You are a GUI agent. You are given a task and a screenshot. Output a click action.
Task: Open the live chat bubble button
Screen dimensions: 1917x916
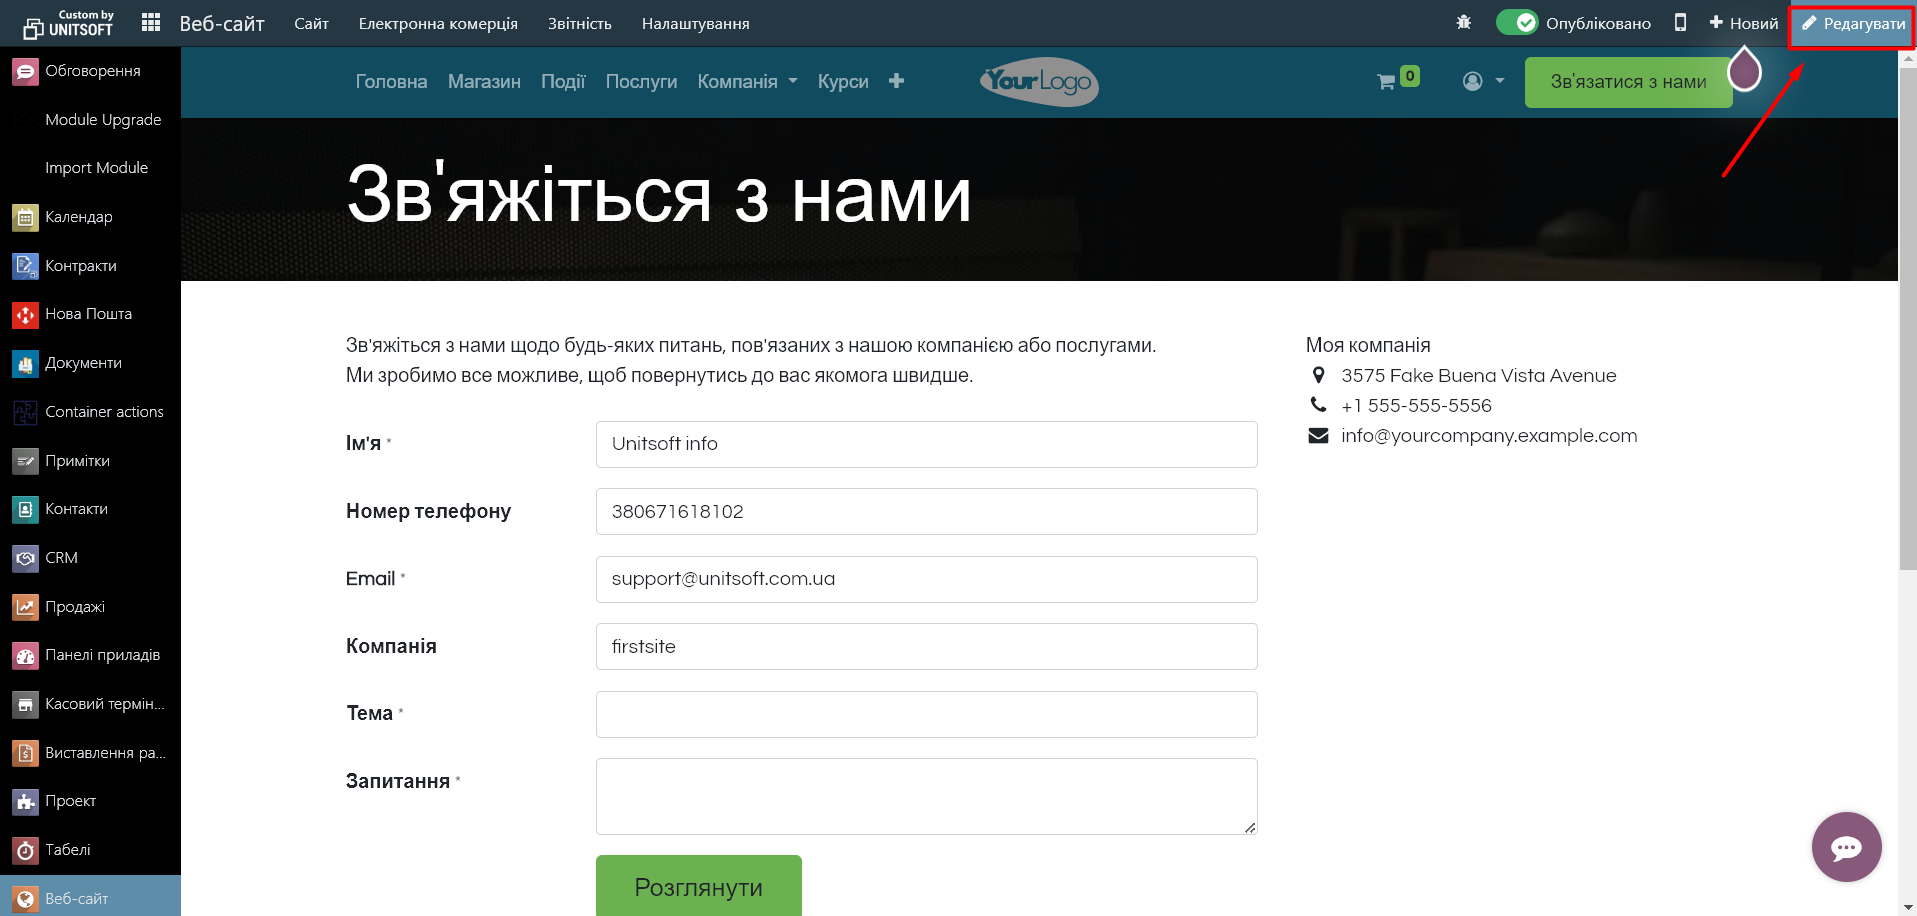click(1846, 847)
